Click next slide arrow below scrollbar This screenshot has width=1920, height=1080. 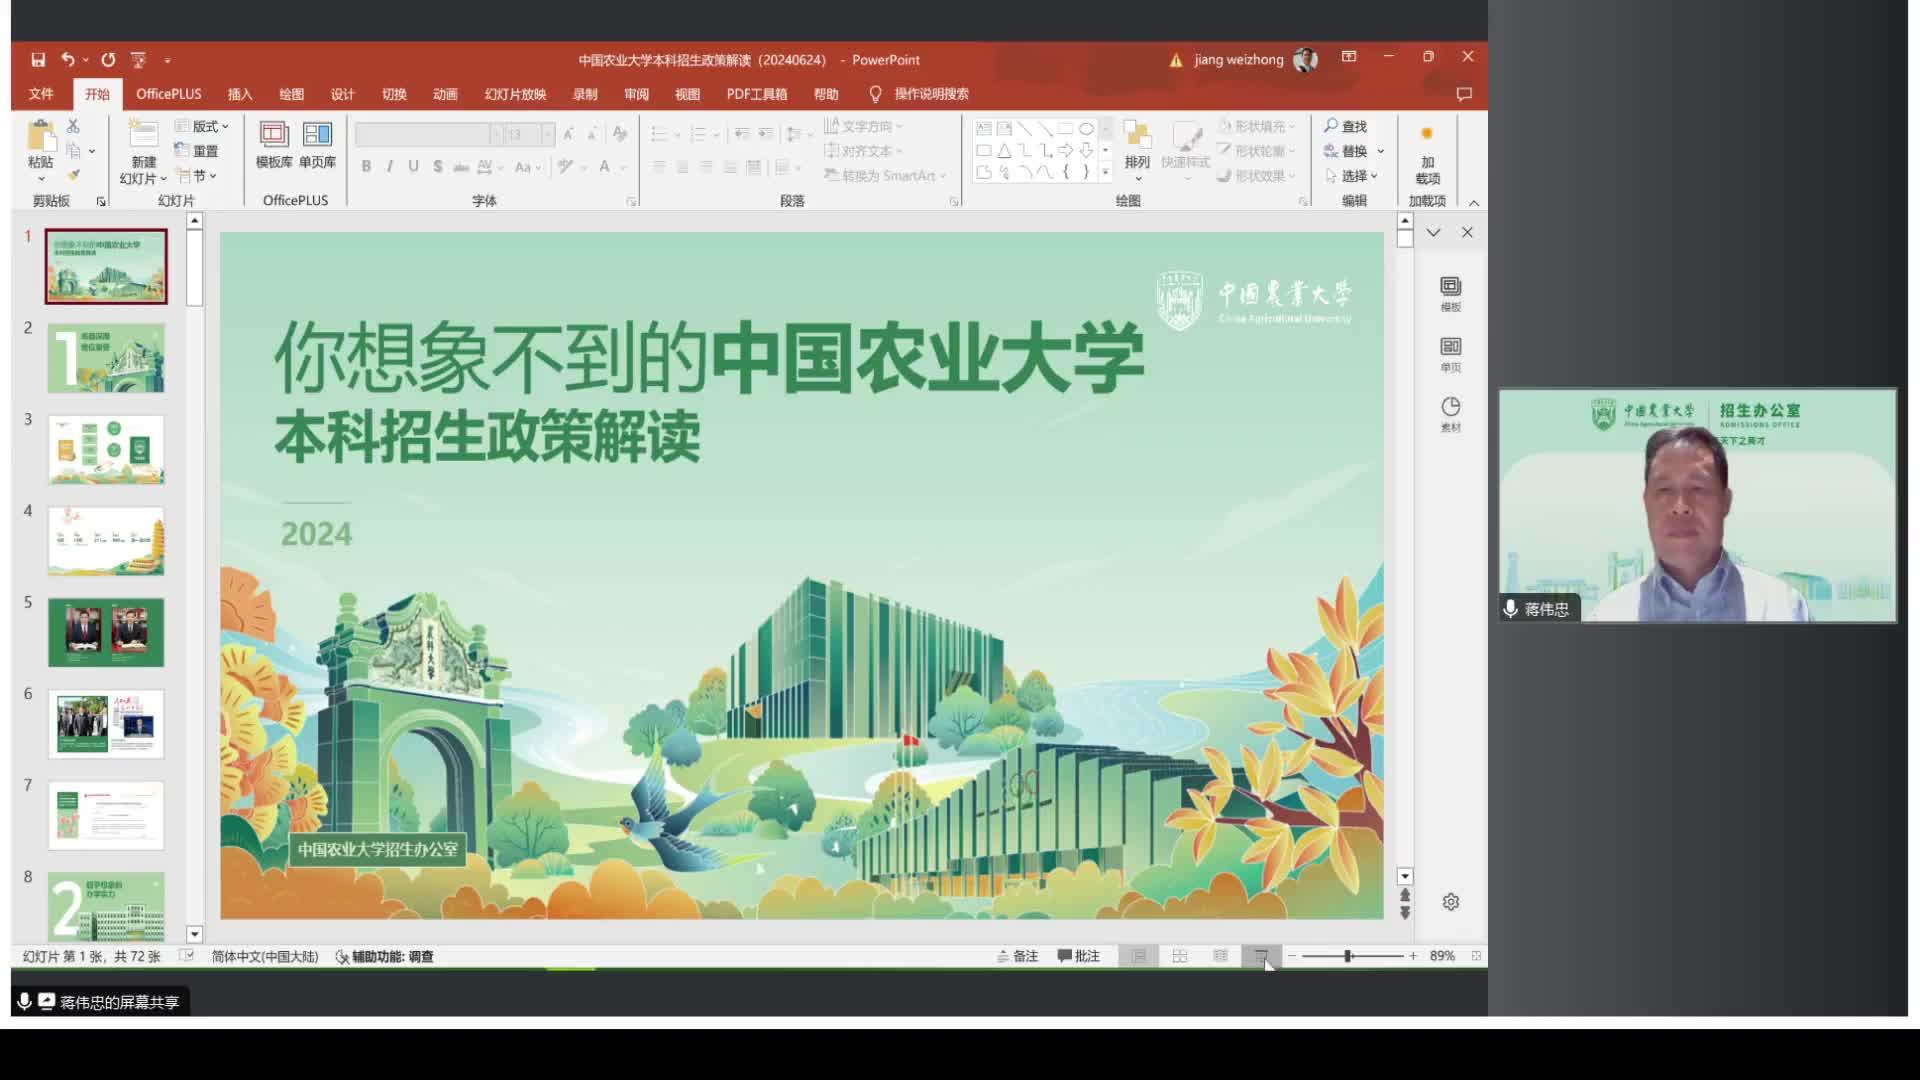point(1405,913)
